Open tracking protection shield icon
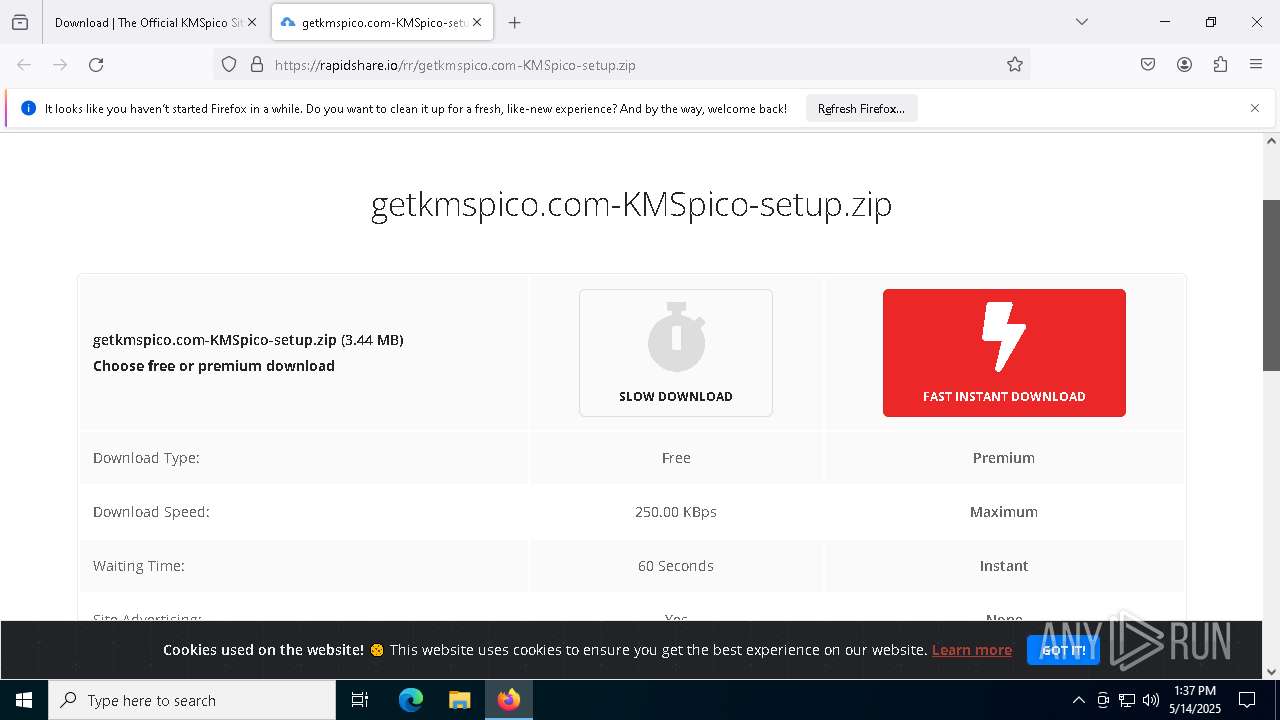Screen dimensions: 1280x720 pyautogui.click(x=229, y=65)
